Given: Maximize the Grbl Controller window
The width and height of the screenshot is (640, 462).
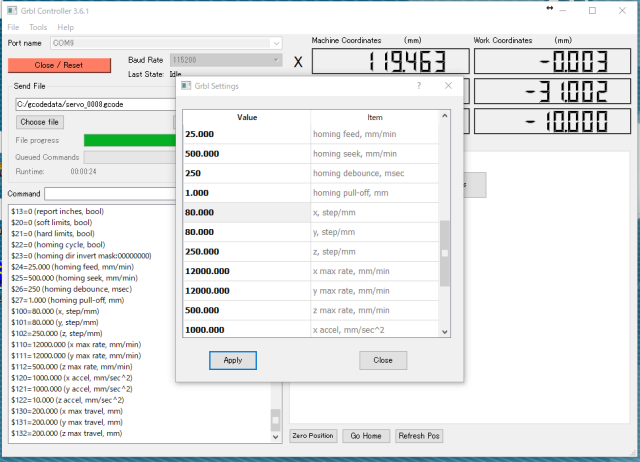Looking at the screenshot, I should point(592,11).
